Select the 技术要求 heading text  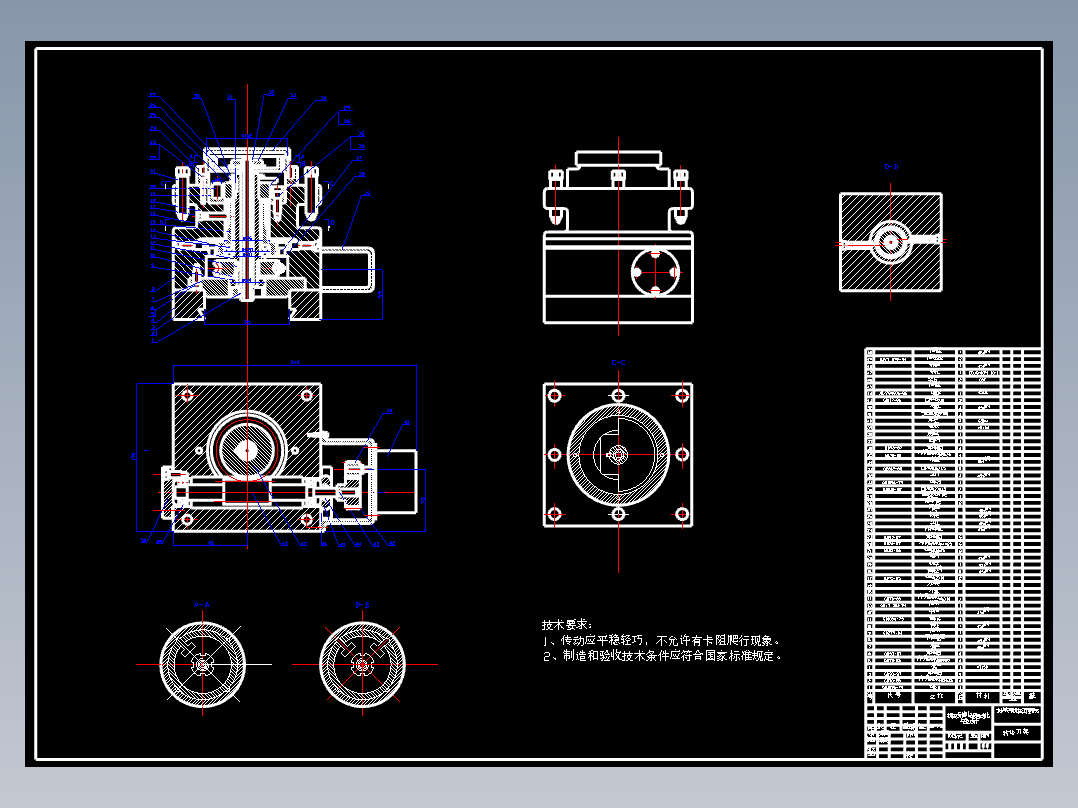pyautogui.click(x=566, y=624)
